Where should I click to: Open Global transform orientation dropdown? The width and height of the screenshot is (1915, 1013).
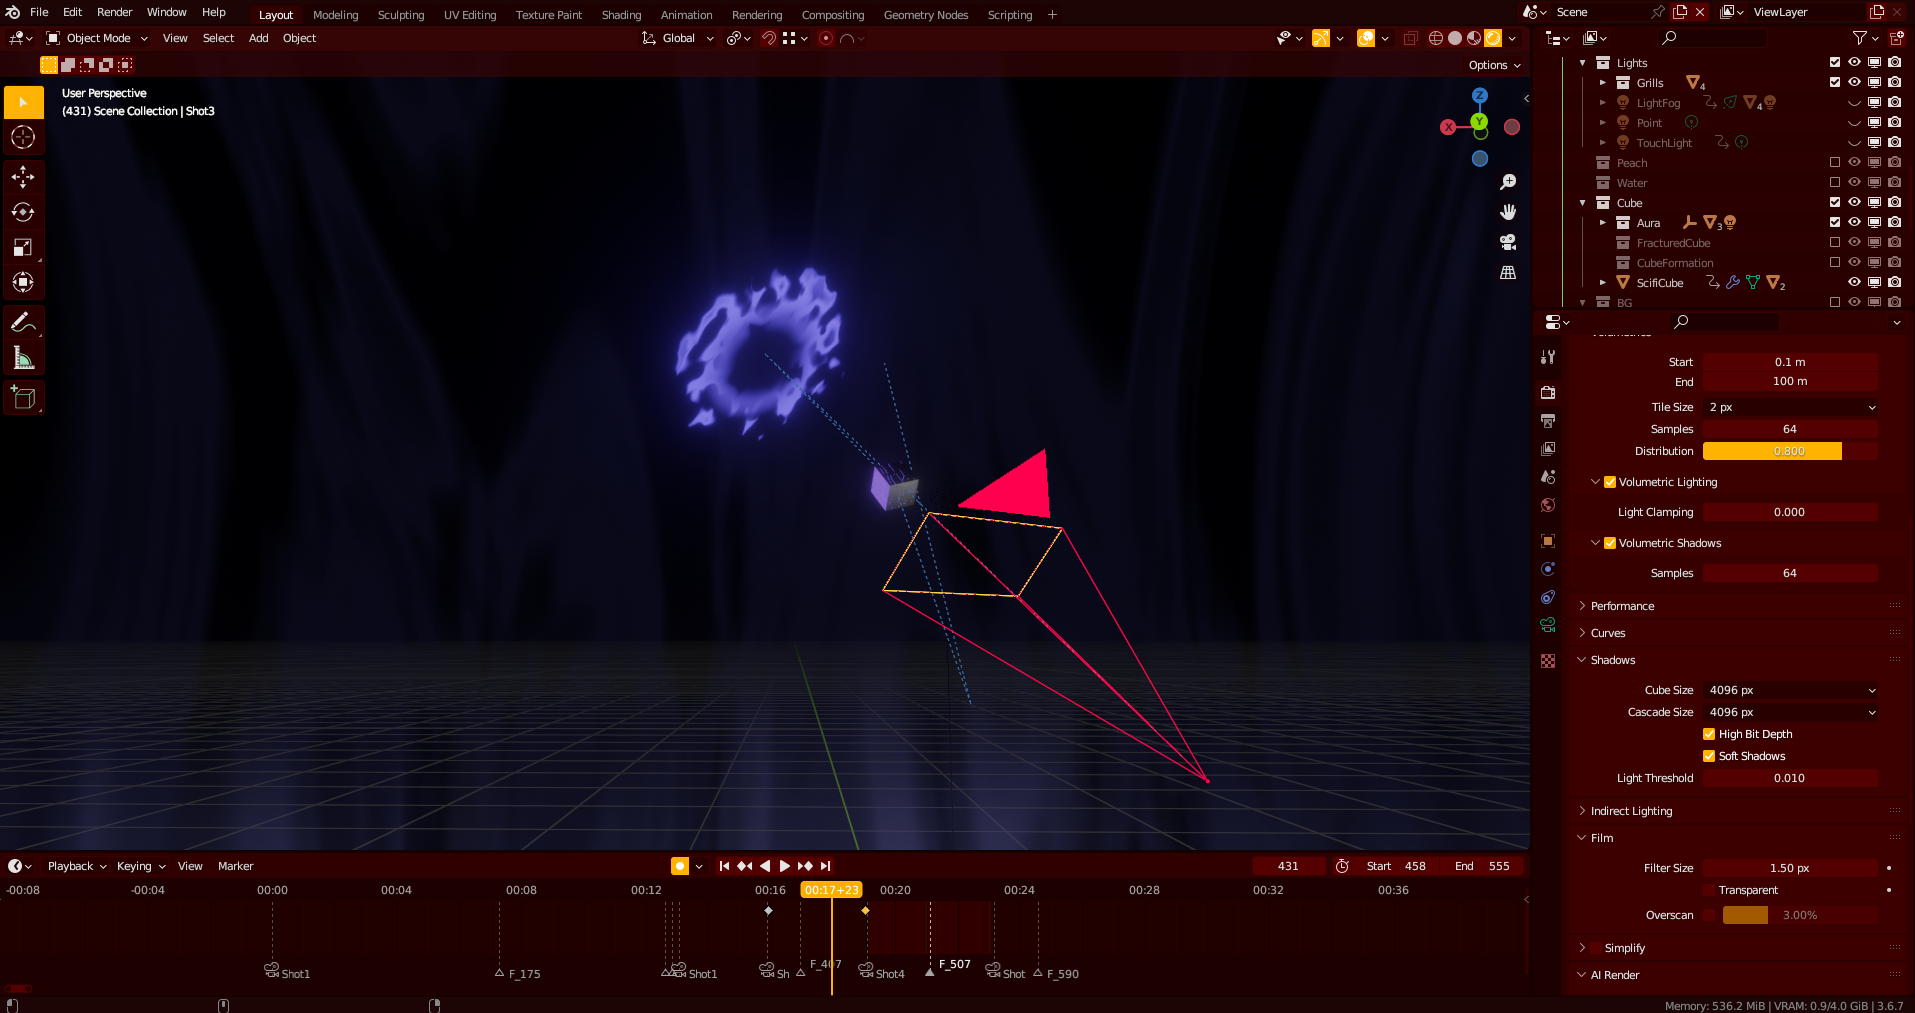tap(678, 38)
